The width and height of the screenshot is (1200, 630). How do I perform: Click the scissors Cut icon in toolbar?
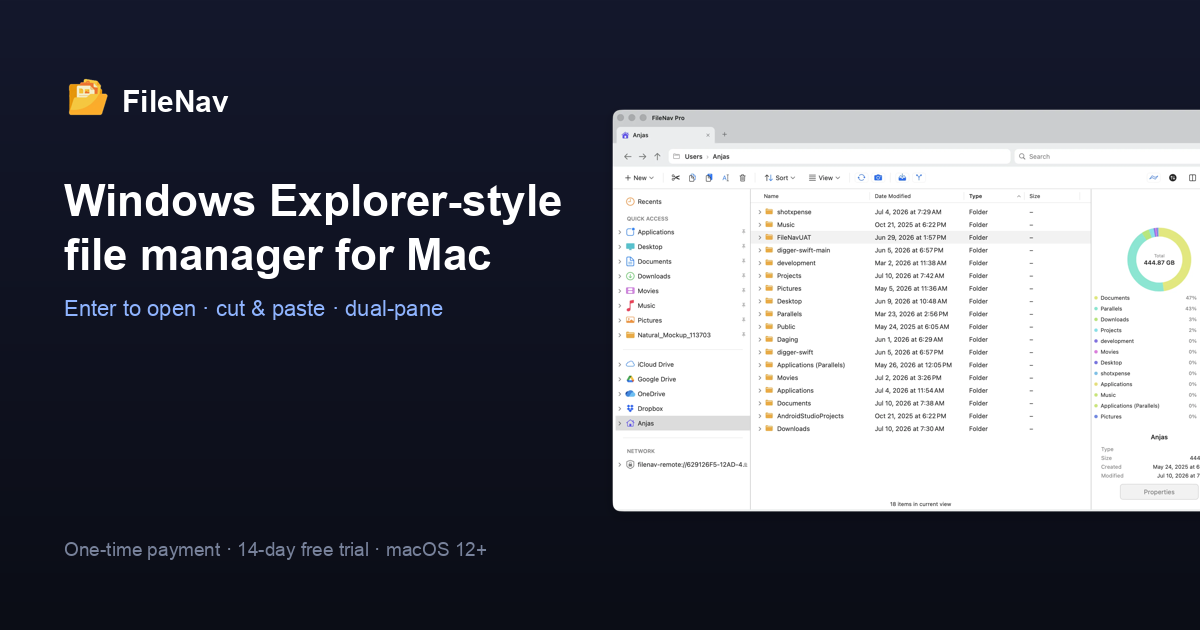[676, 178]
